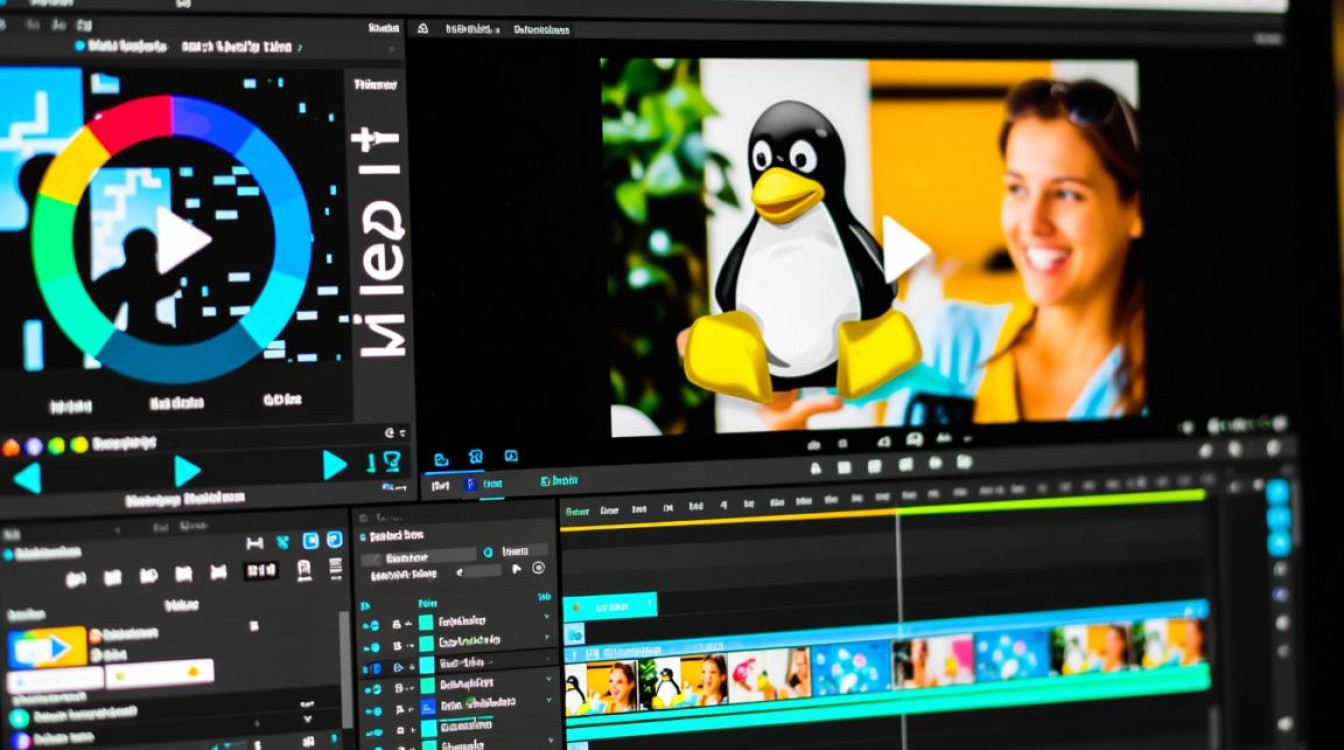Click the camera icon in the lower-left panel toolbar
The width and height of the screenshot is (1344, 750).
(307, 571)
